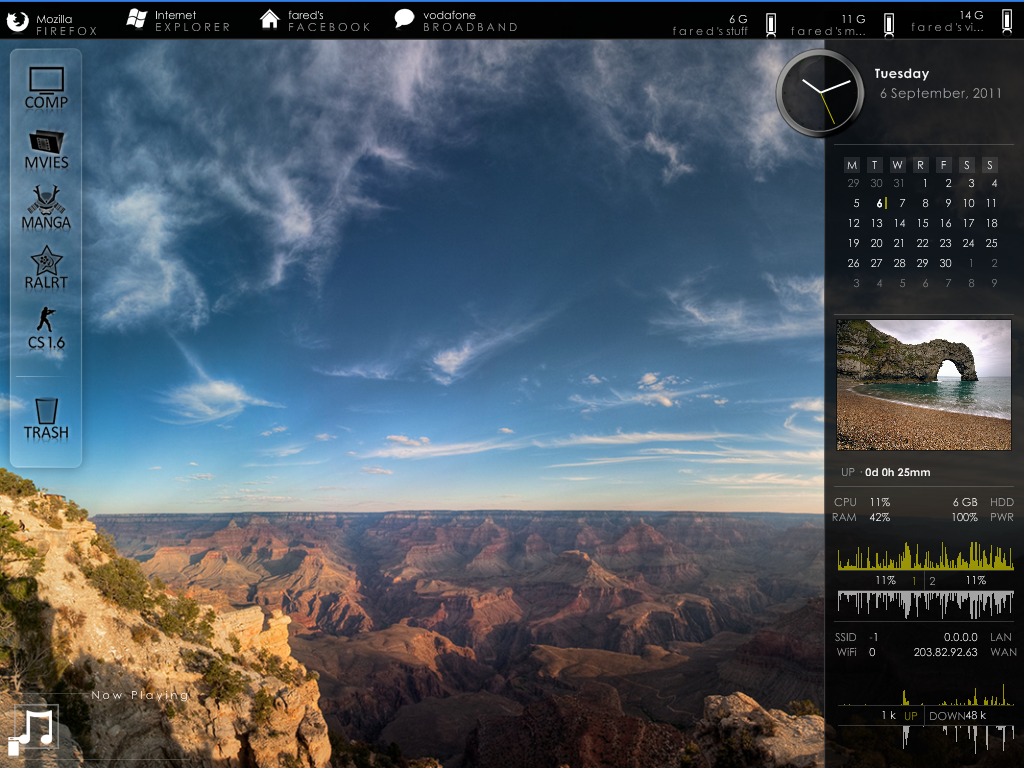The image size is (1024, 768).
Task: Open Internet Explorer shortcut
Action: click(178, 22)
